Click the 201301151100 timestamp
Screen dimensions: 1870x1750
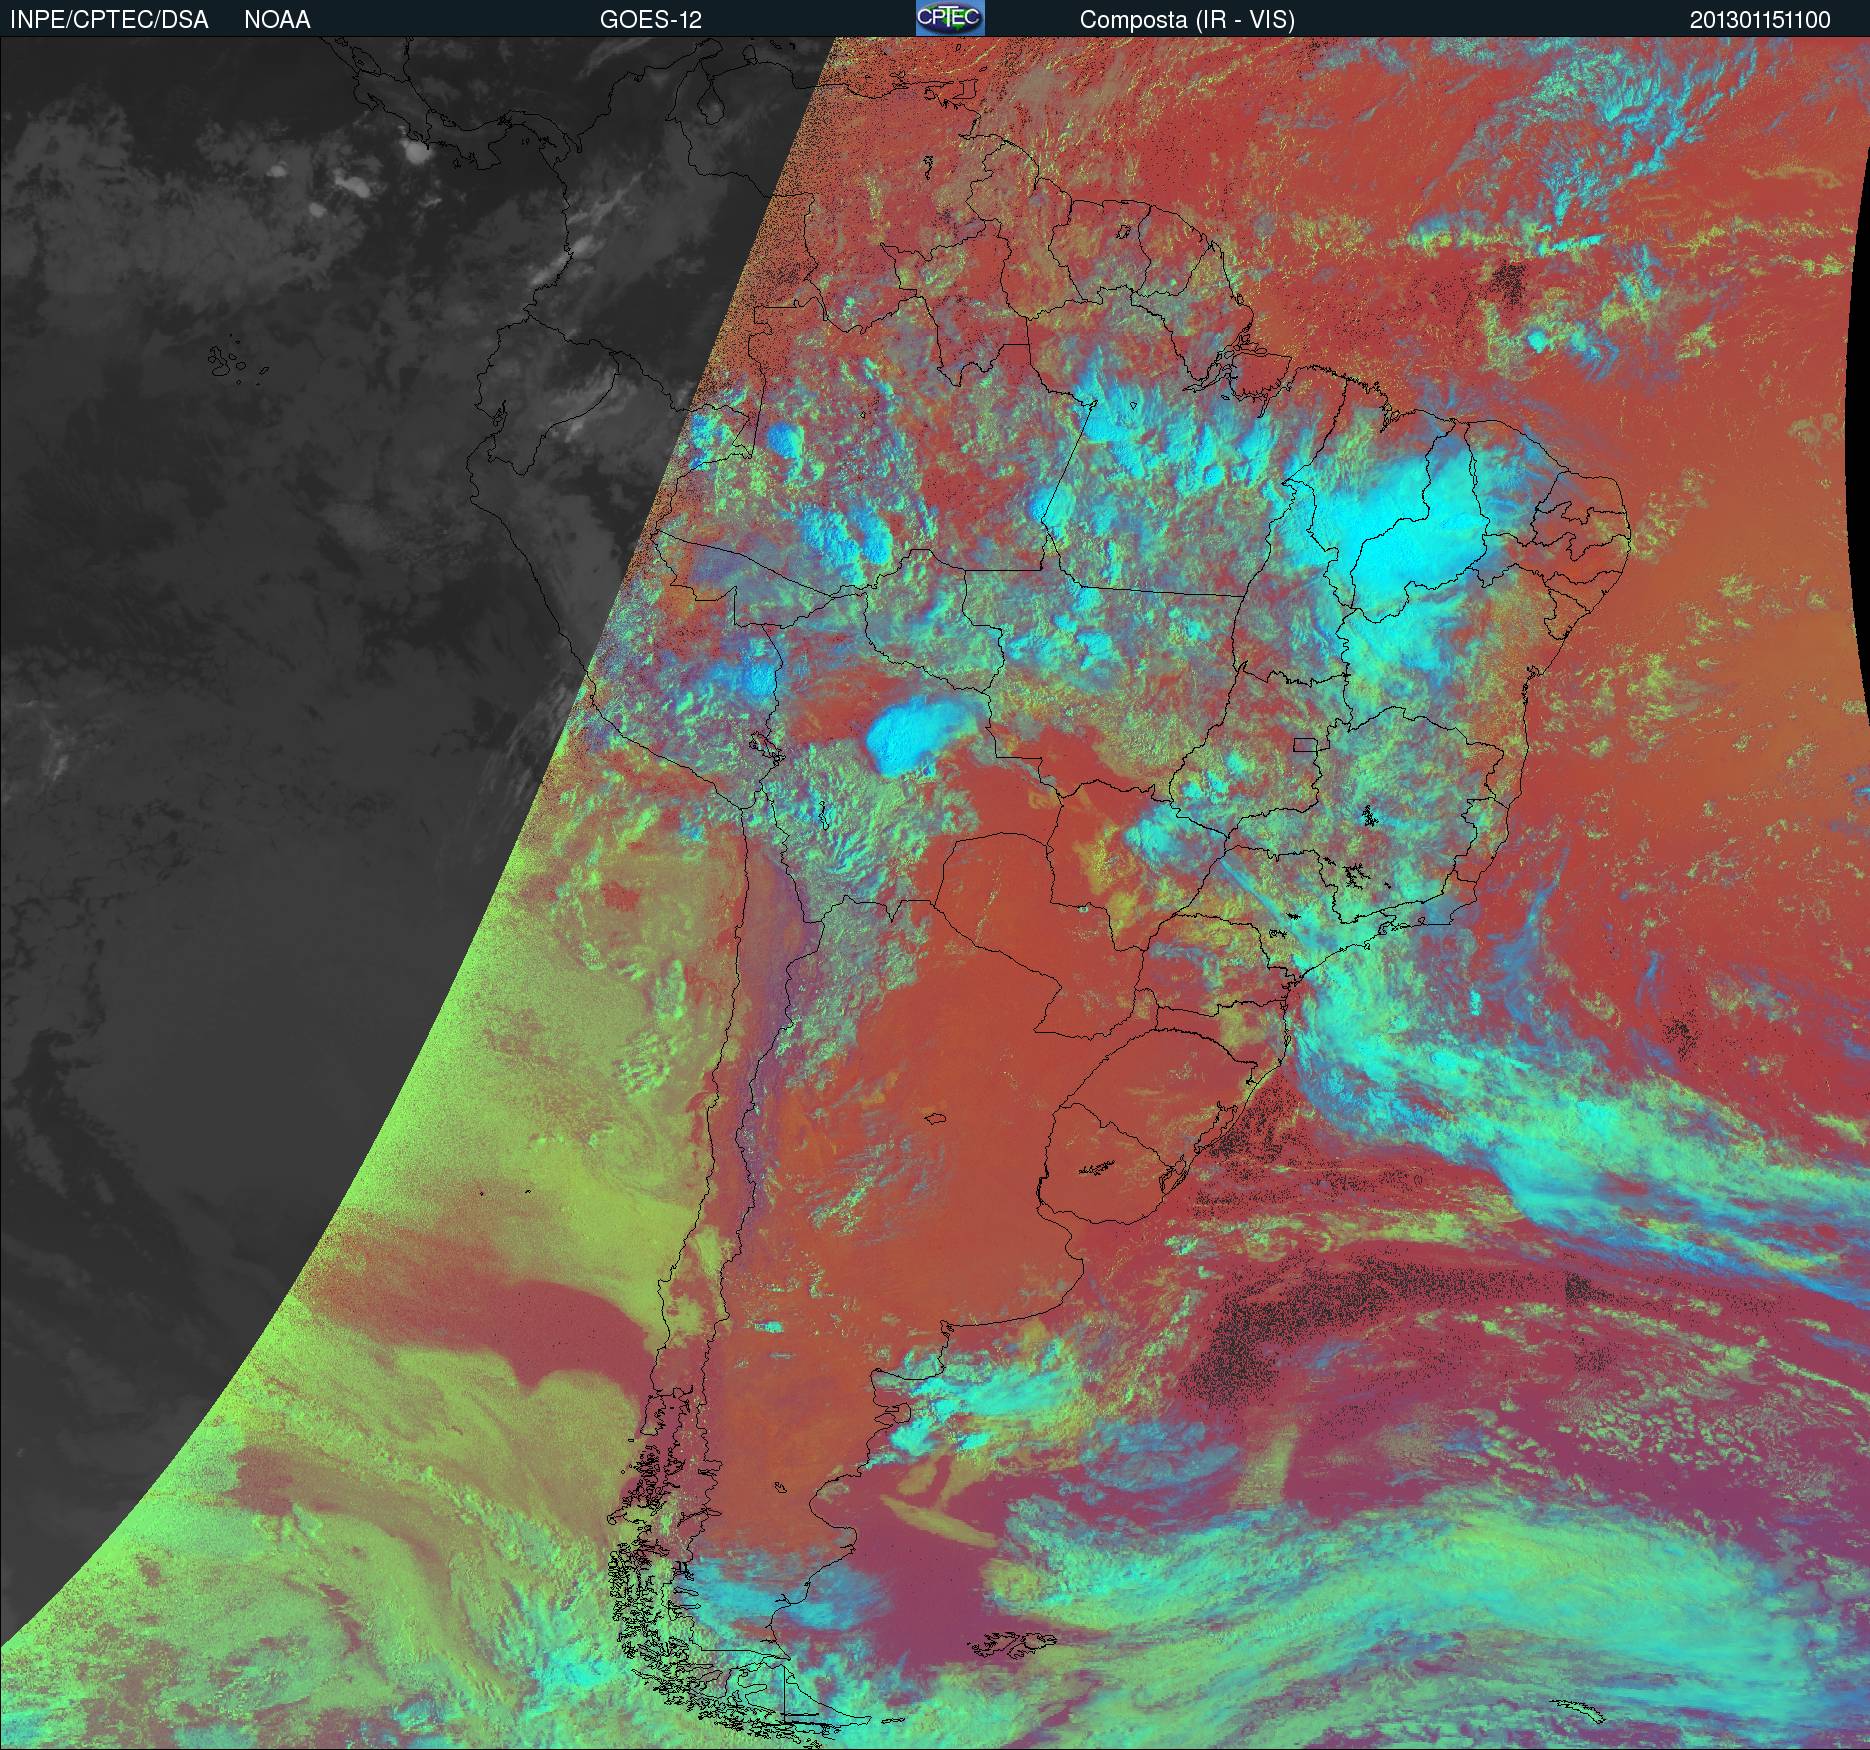click(x=1760, y=20)
